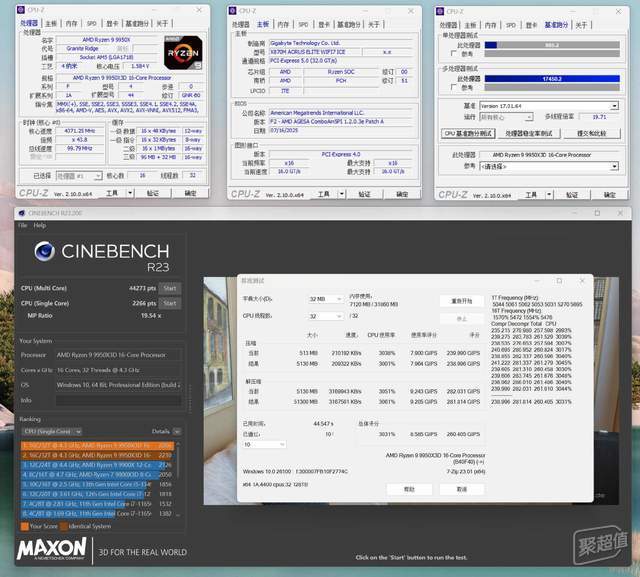Click the Identical System legend swatch
This screenshot has height=577, width=640.
(x=64, y=526)
